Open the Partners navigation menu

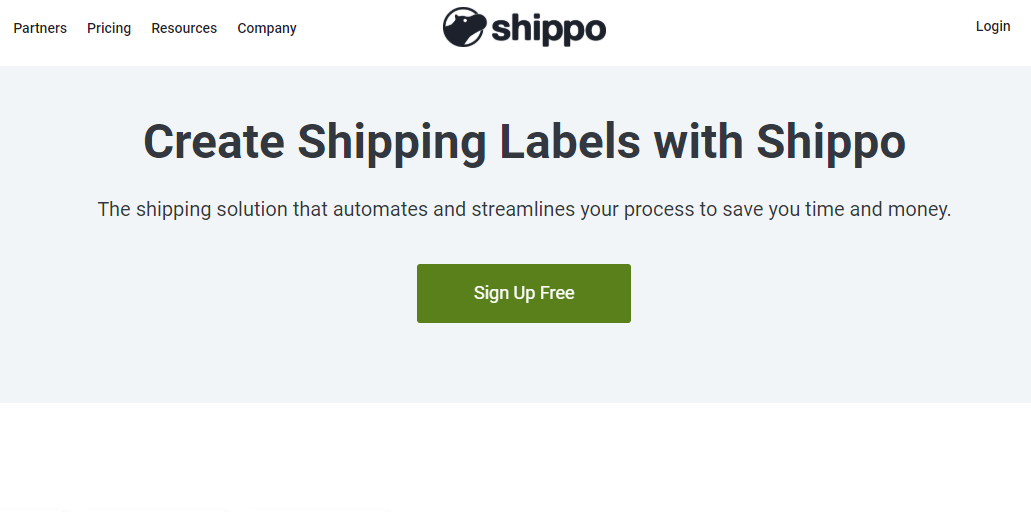[40, 28]
